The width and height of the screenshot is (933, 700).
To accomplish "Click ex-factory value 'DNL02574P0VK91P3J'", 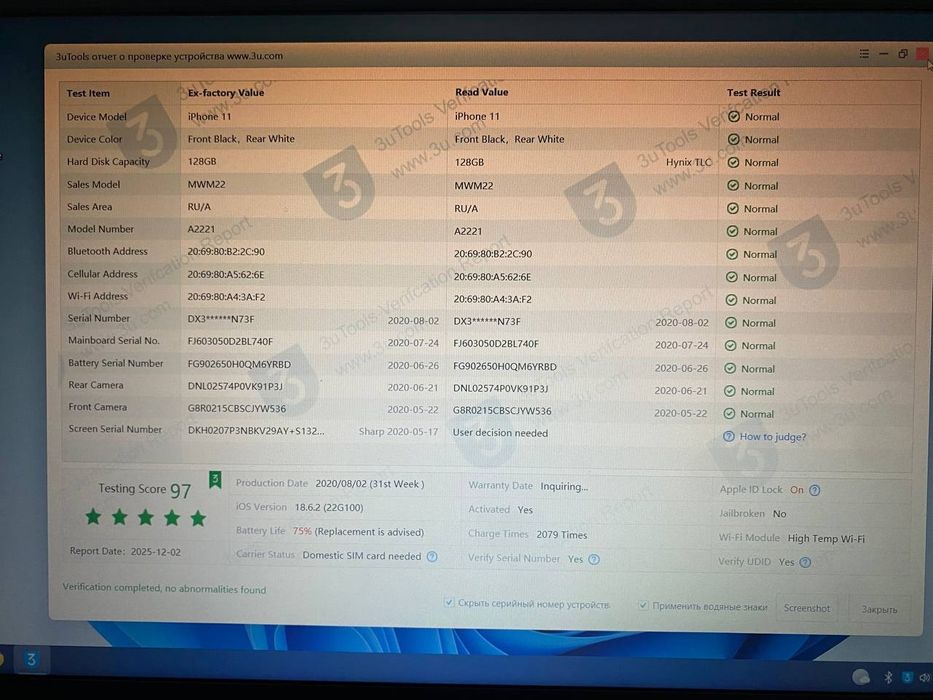I will [x=235, y=386].
